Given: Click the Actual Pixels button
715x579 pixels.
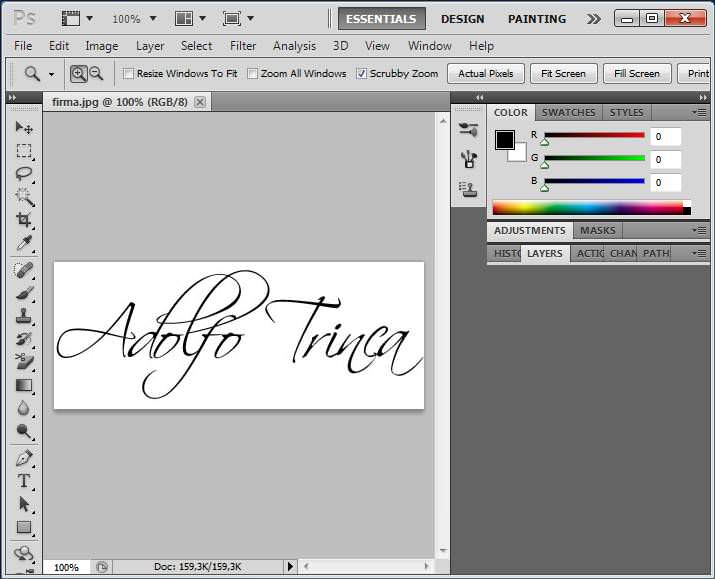Looking at the screenshot, I should pyautogui.click(x=486, y=73).
